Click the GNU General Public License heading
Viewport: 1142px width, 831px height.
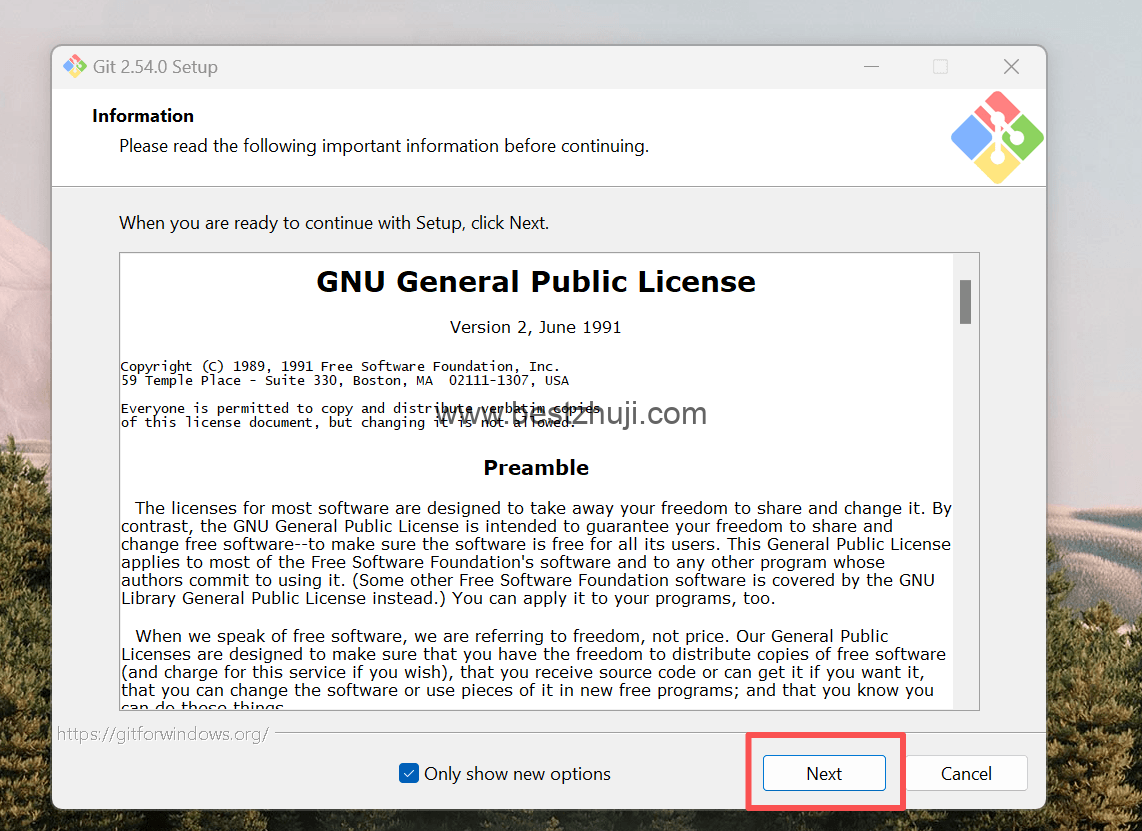pos(536,282)
